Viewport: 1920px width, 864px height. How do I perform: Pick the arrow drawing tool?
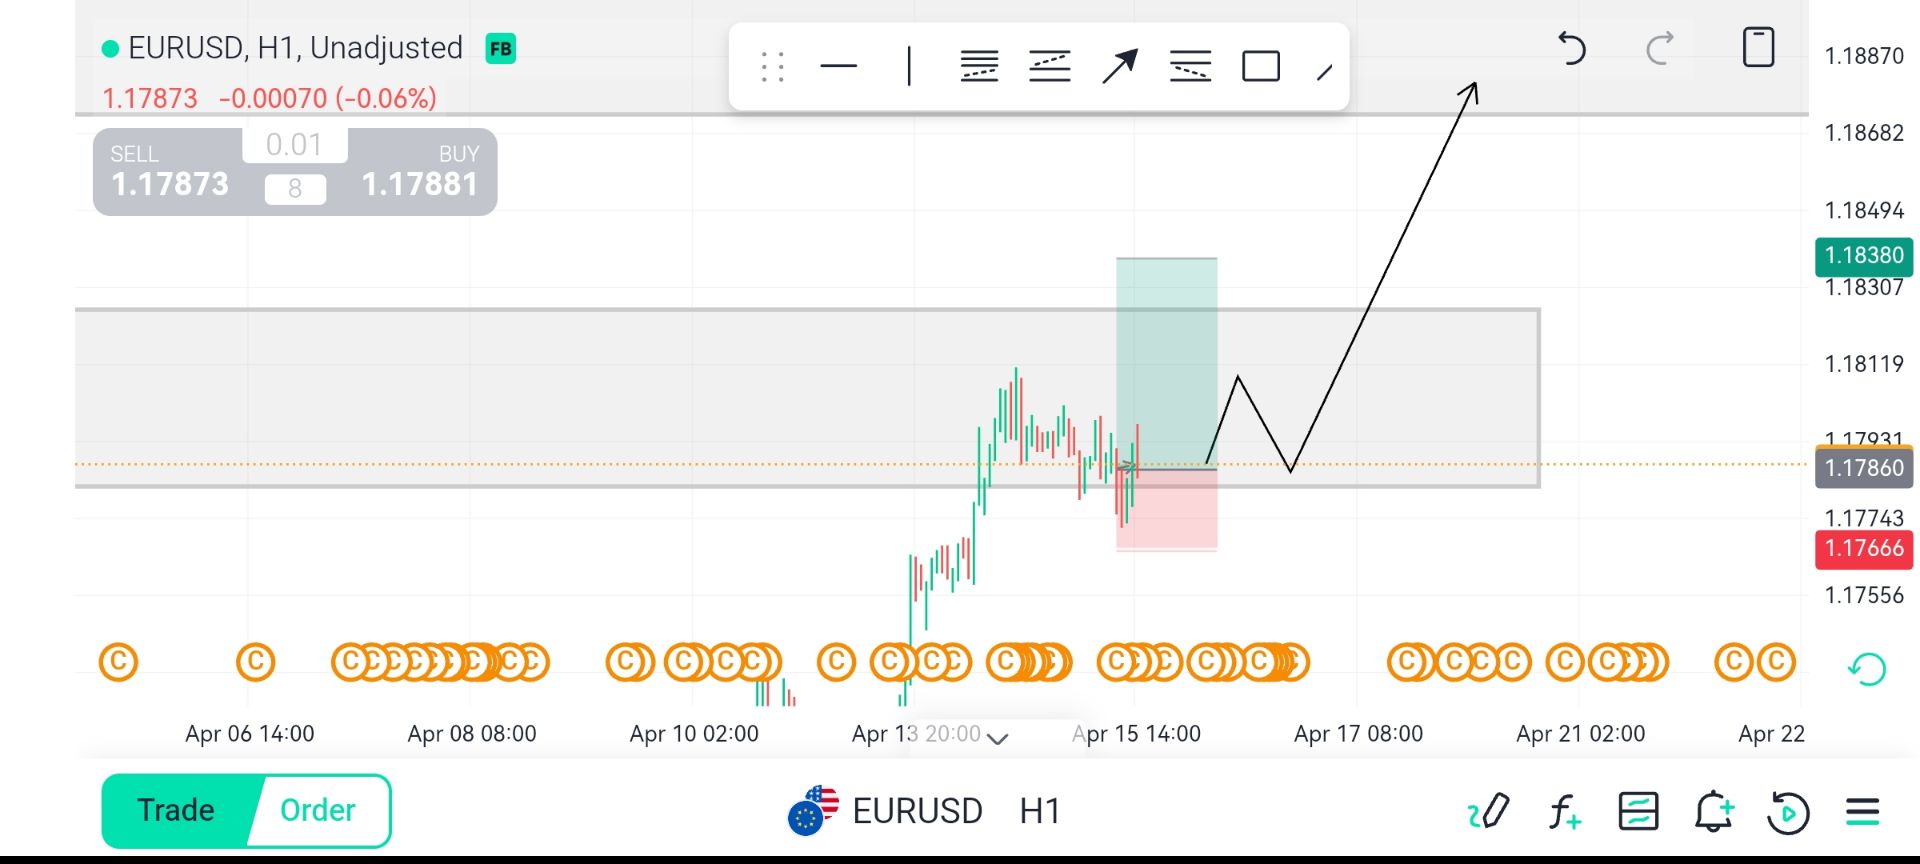[1120, 67]
